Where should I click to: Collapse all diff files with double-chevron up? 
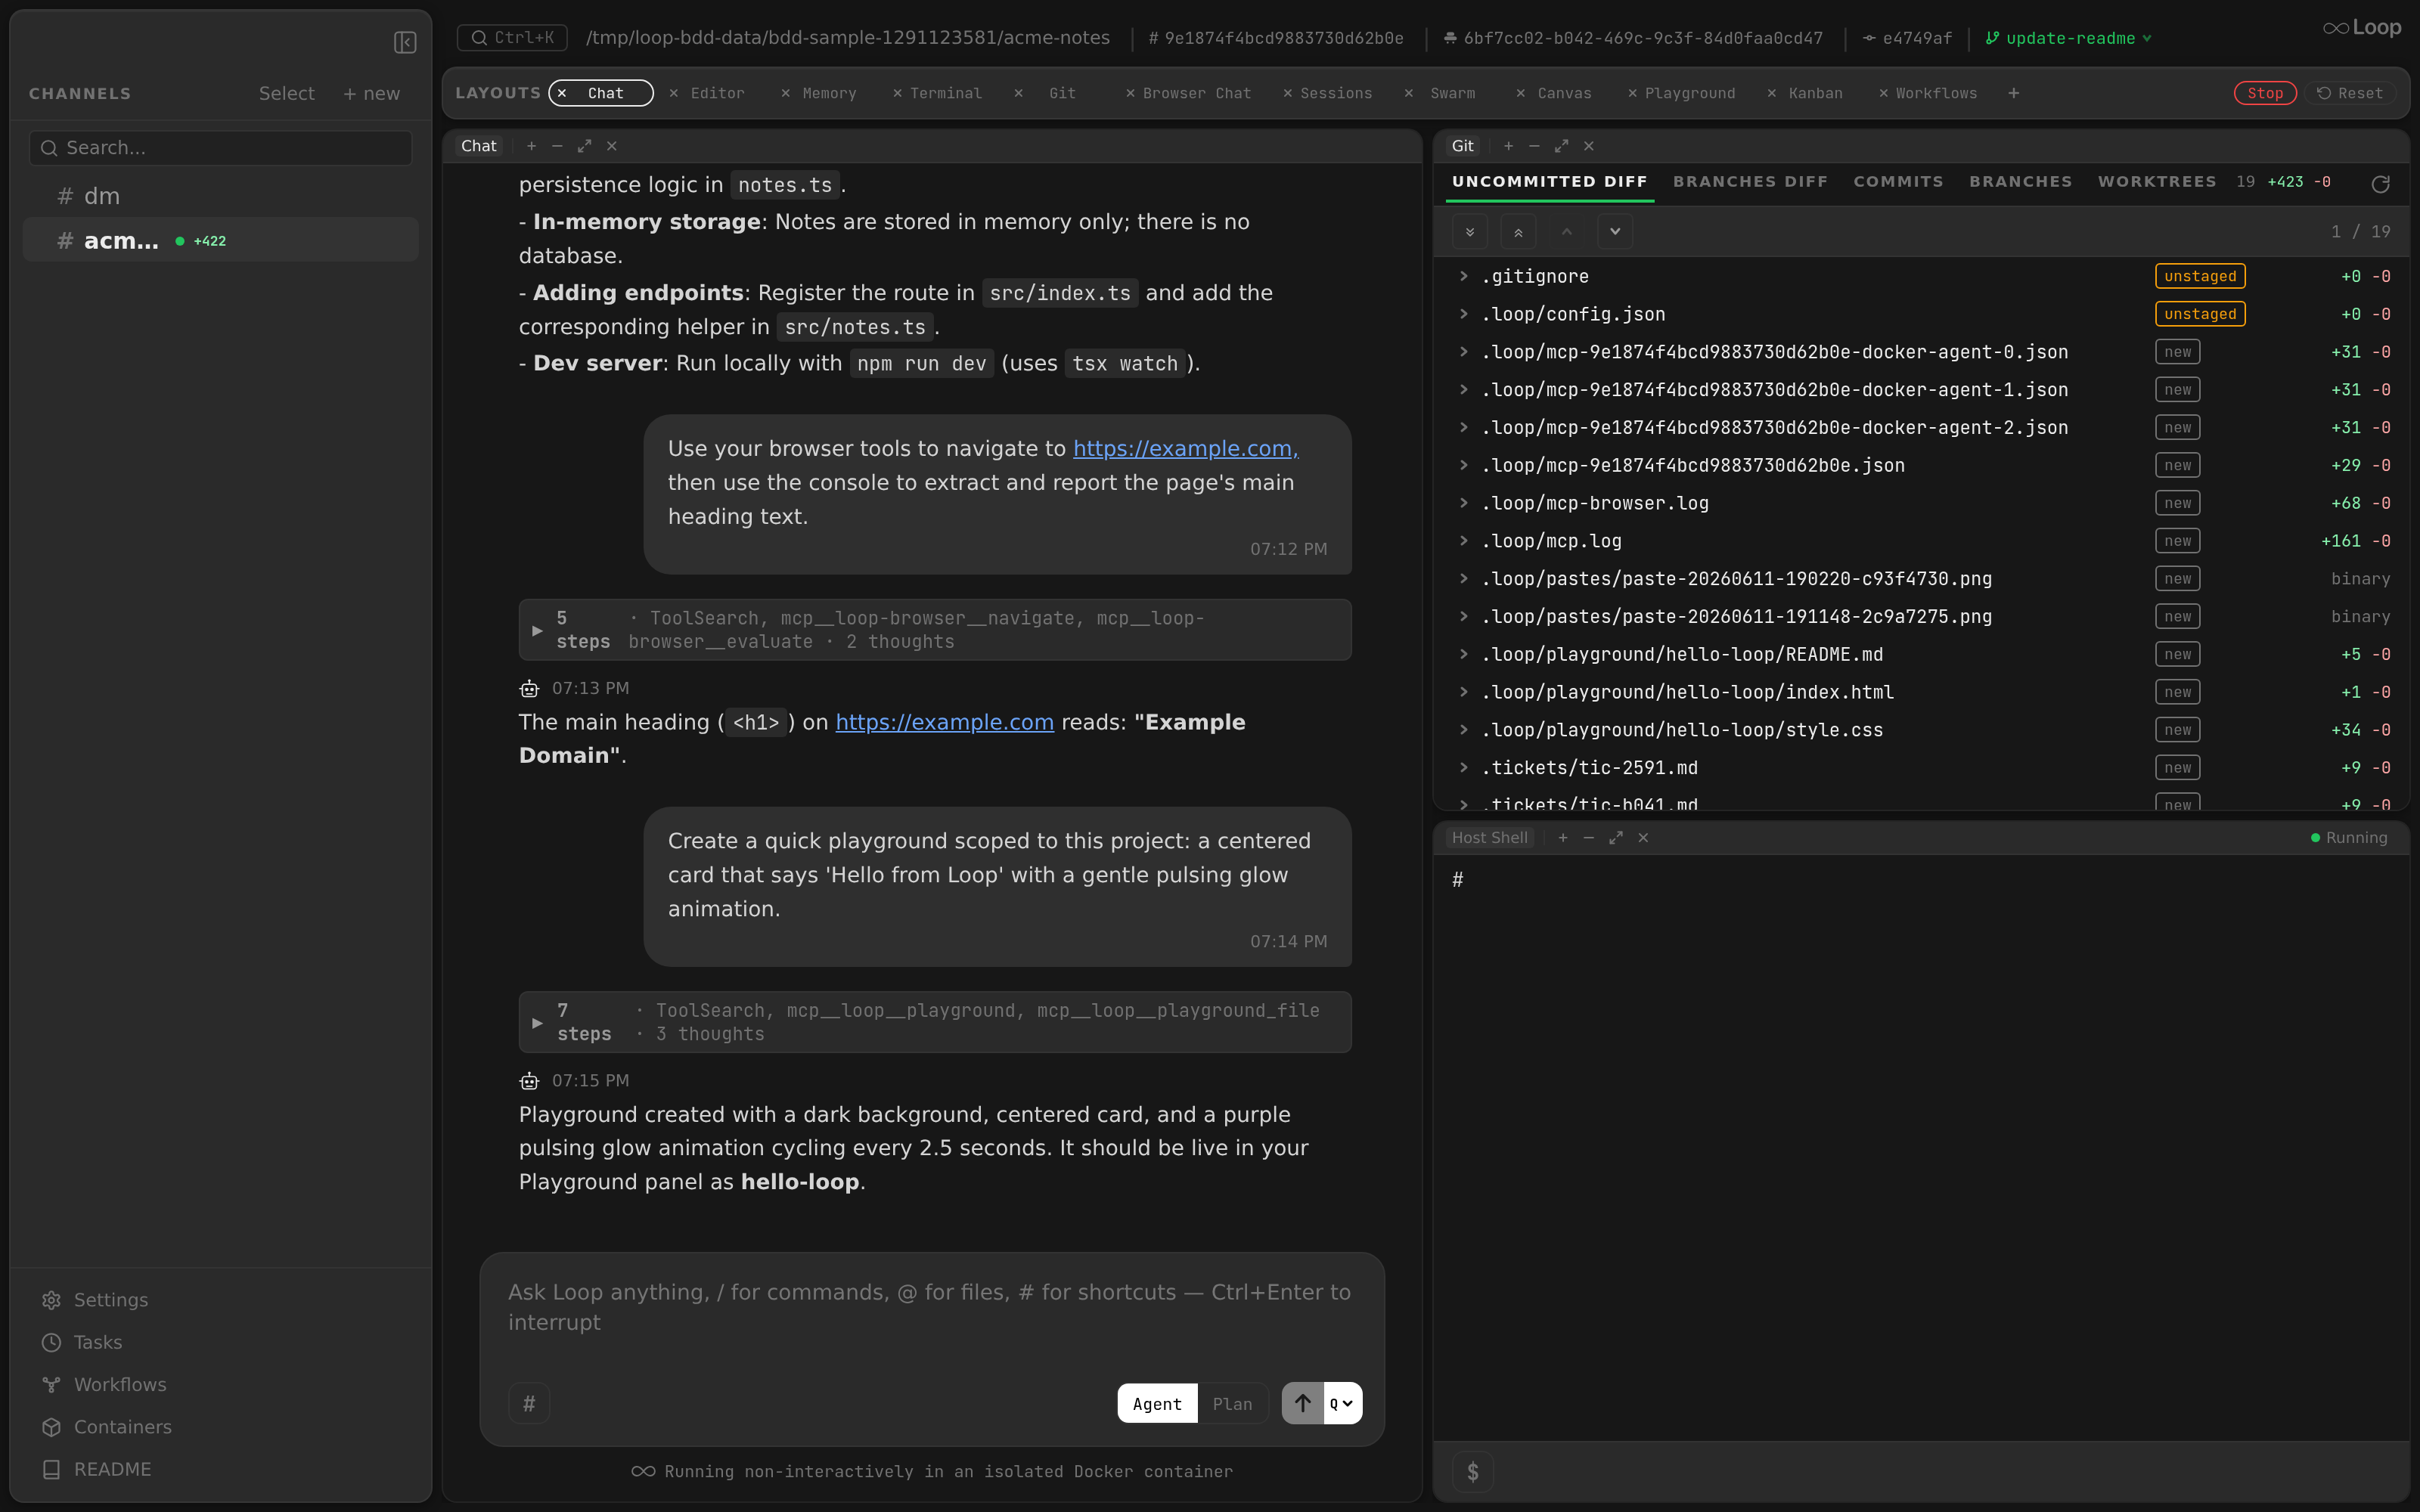click(x=1518, y=232)
